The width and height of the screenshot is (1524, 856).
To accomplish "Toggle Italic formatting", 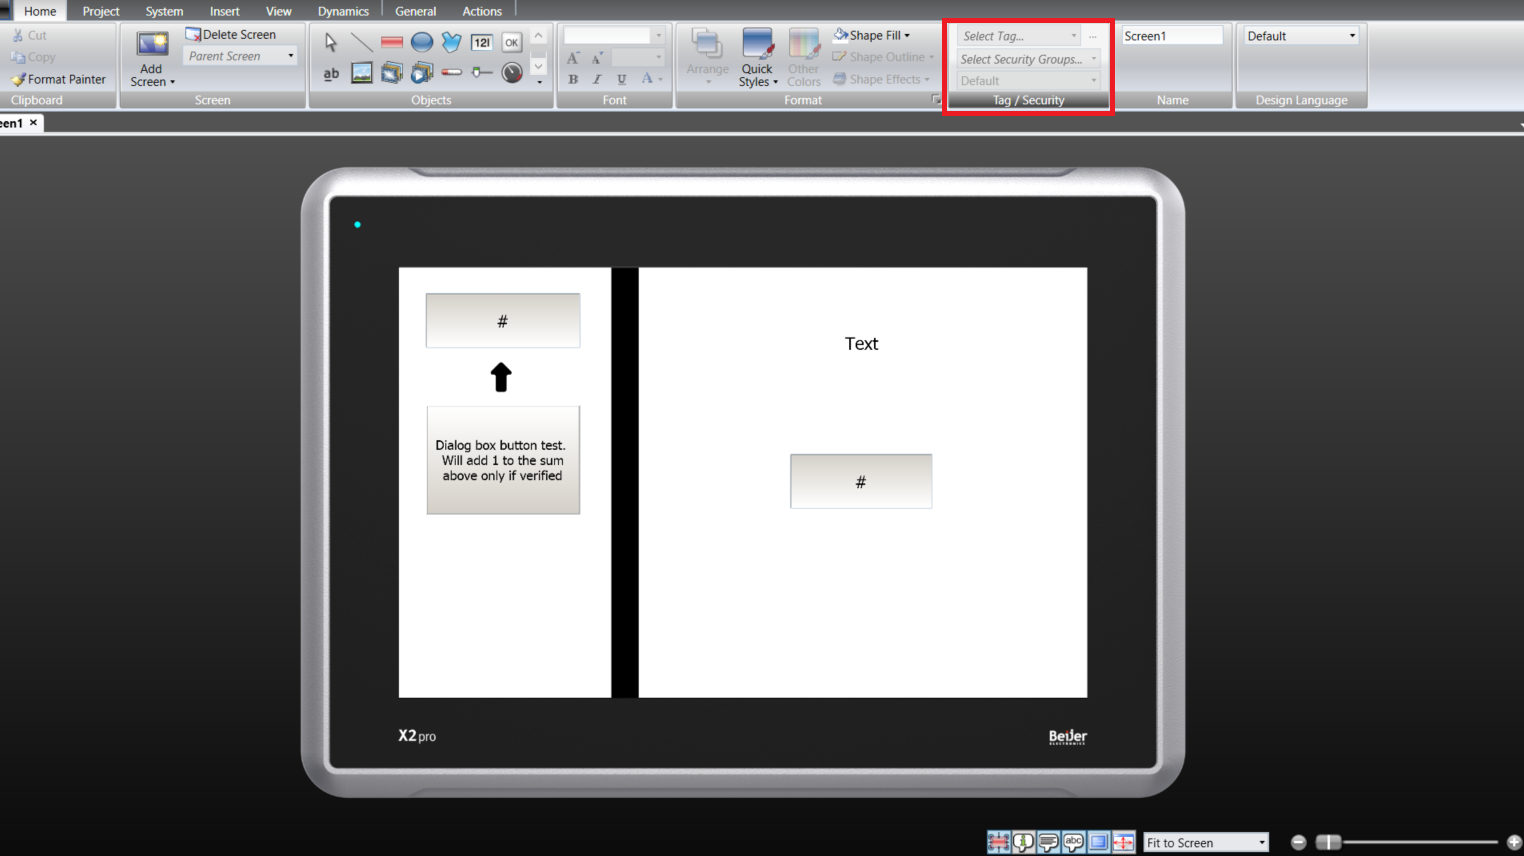I will coord(597,79).
